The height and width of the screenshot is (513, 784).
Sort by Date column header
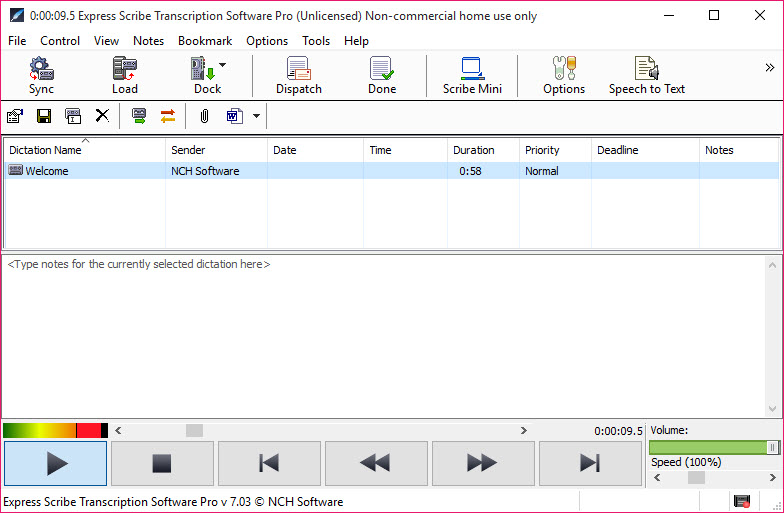click(x=315, y=150)
